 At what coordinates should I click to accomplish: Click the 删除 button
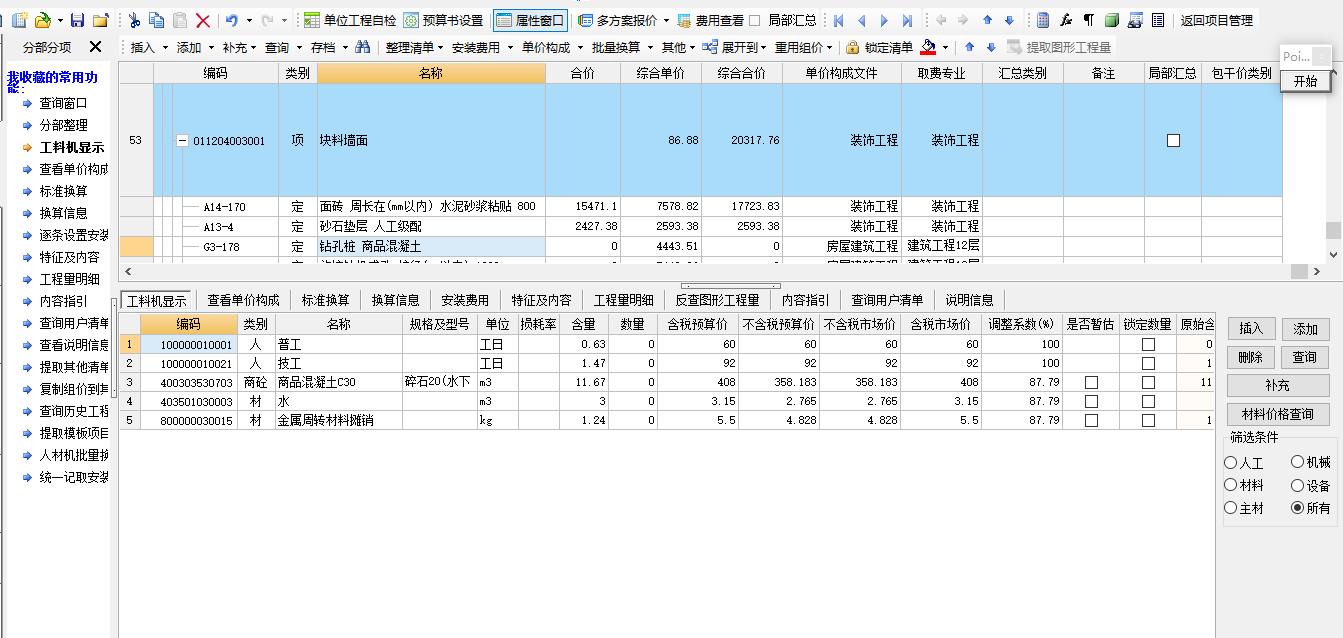pos(1250,357)
